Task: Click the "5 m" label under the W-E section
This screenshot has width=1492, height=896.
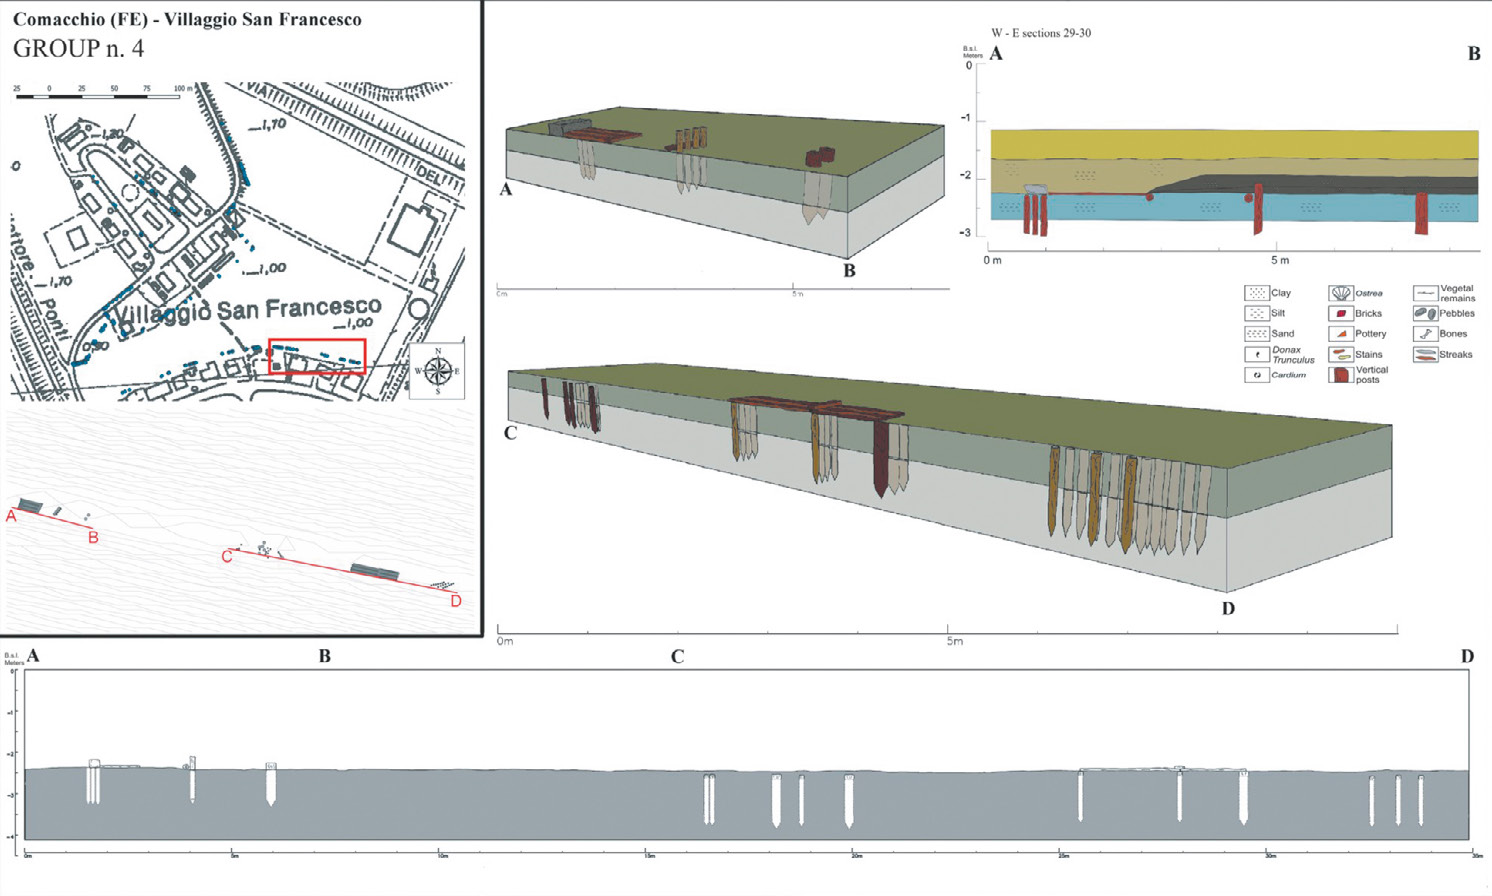Action: tap(1280, 260)
